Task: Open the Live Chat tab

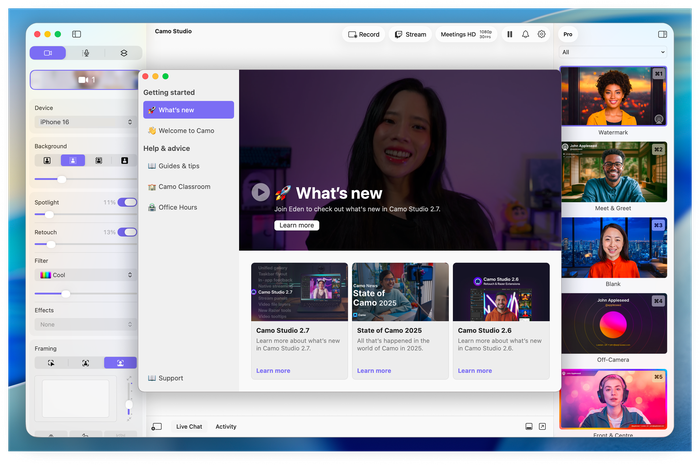Action: pos(189,427)
